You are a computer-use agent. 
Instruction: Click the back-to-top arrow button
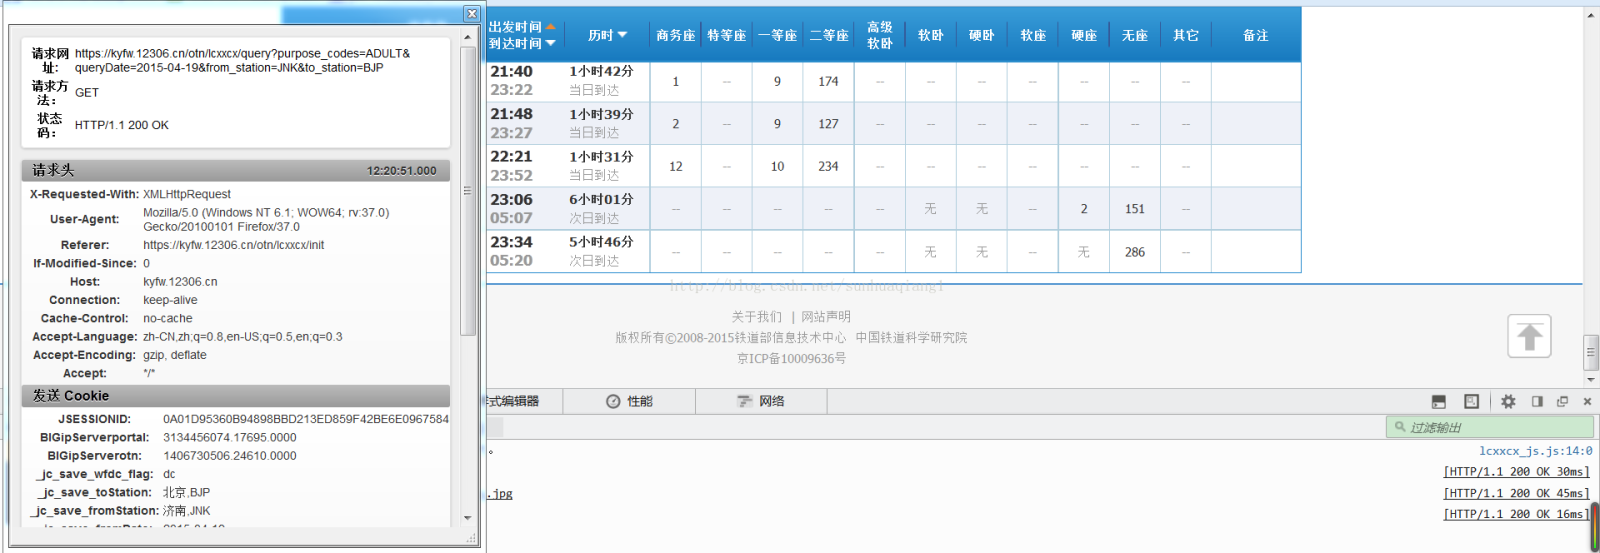(x=1529, y=336)
